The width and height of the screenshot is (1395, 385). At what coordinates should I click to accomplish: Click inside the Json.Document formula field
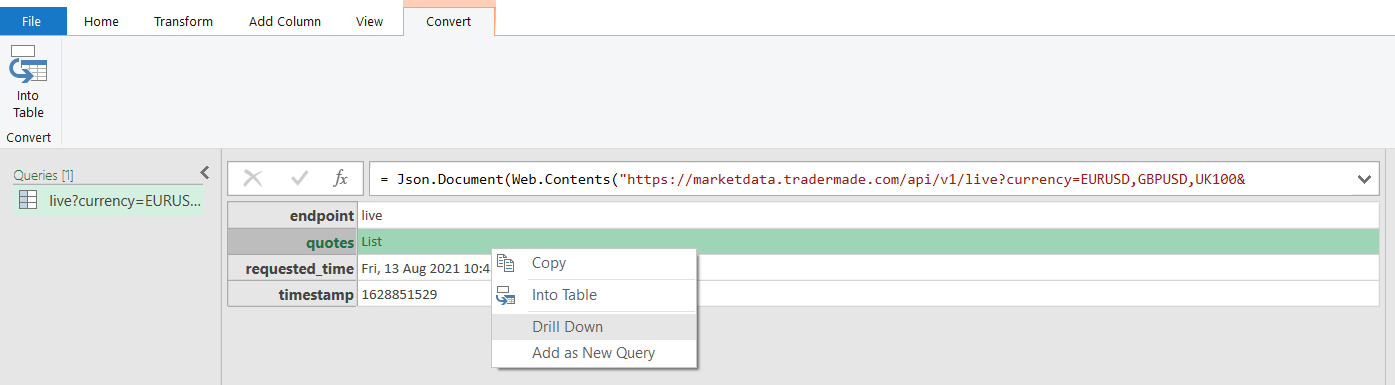[x=860, y=179]
